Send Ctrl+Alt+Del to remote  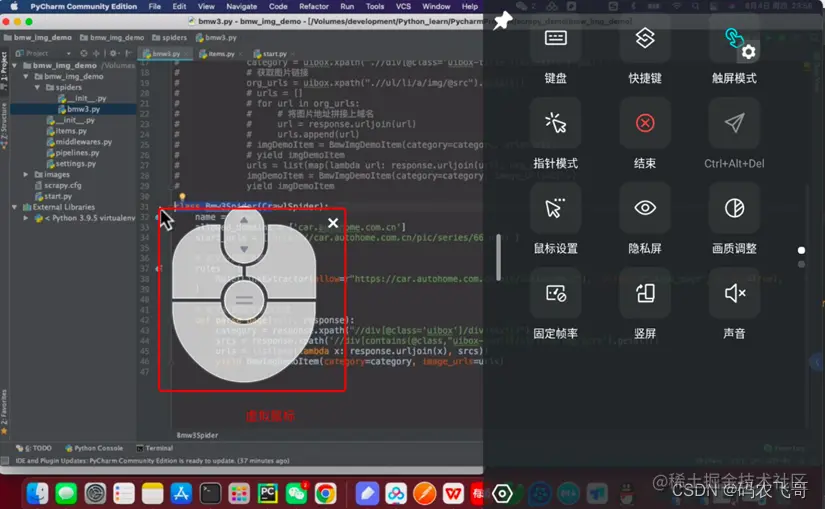coord(735,123)
